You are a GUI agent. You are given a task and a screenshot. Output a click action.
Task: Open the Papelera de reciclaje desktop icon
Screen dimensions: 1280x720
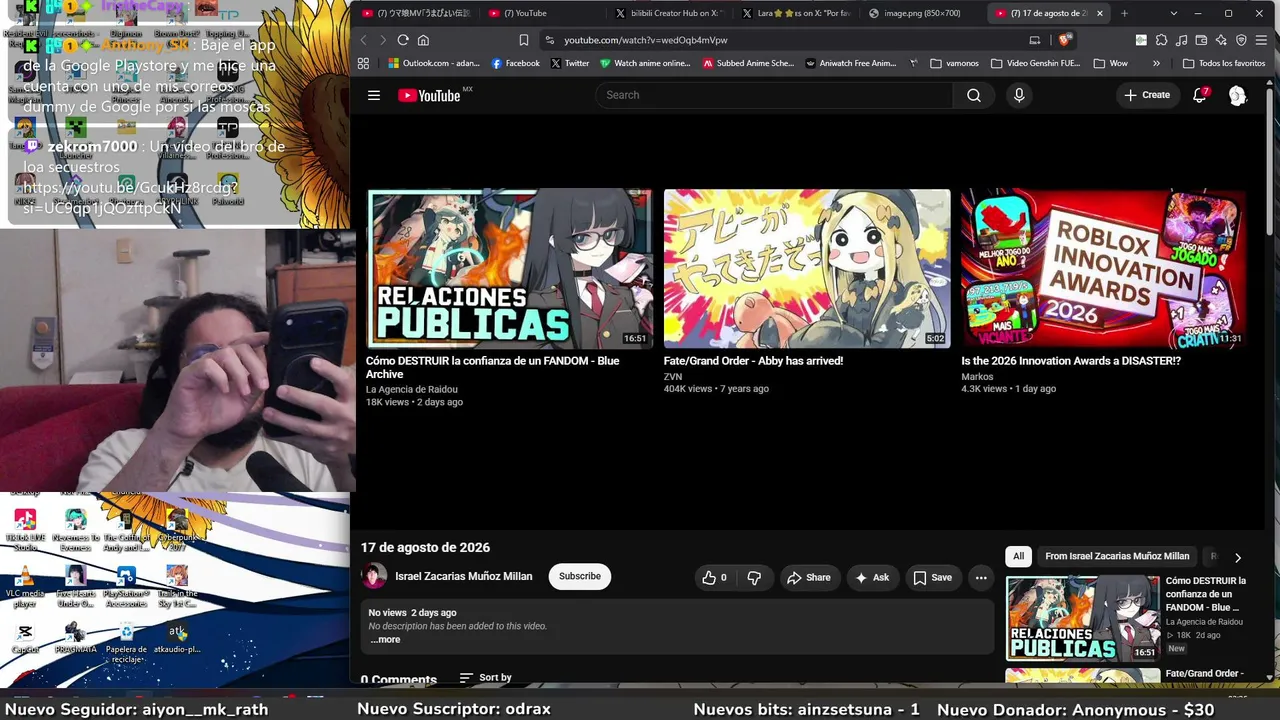(x=126, y=641)
